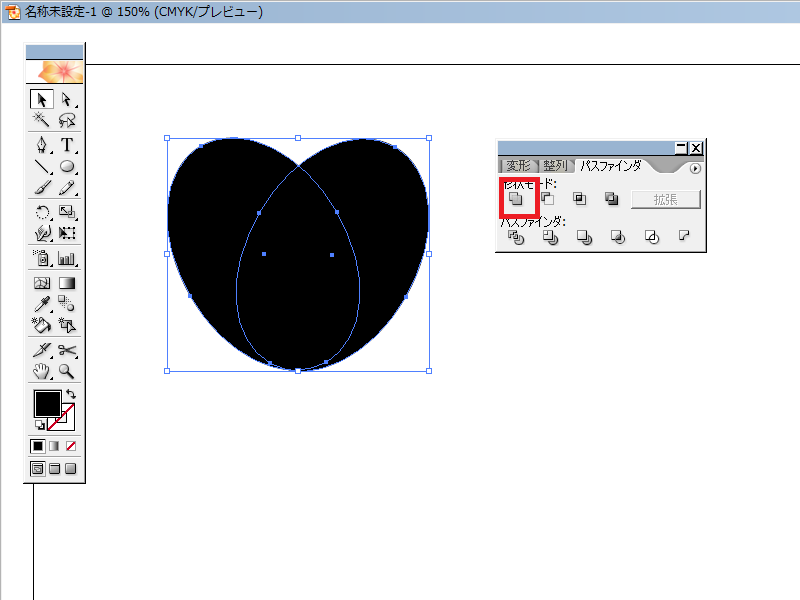Activate the Paintbrush tool

point(42,188)
